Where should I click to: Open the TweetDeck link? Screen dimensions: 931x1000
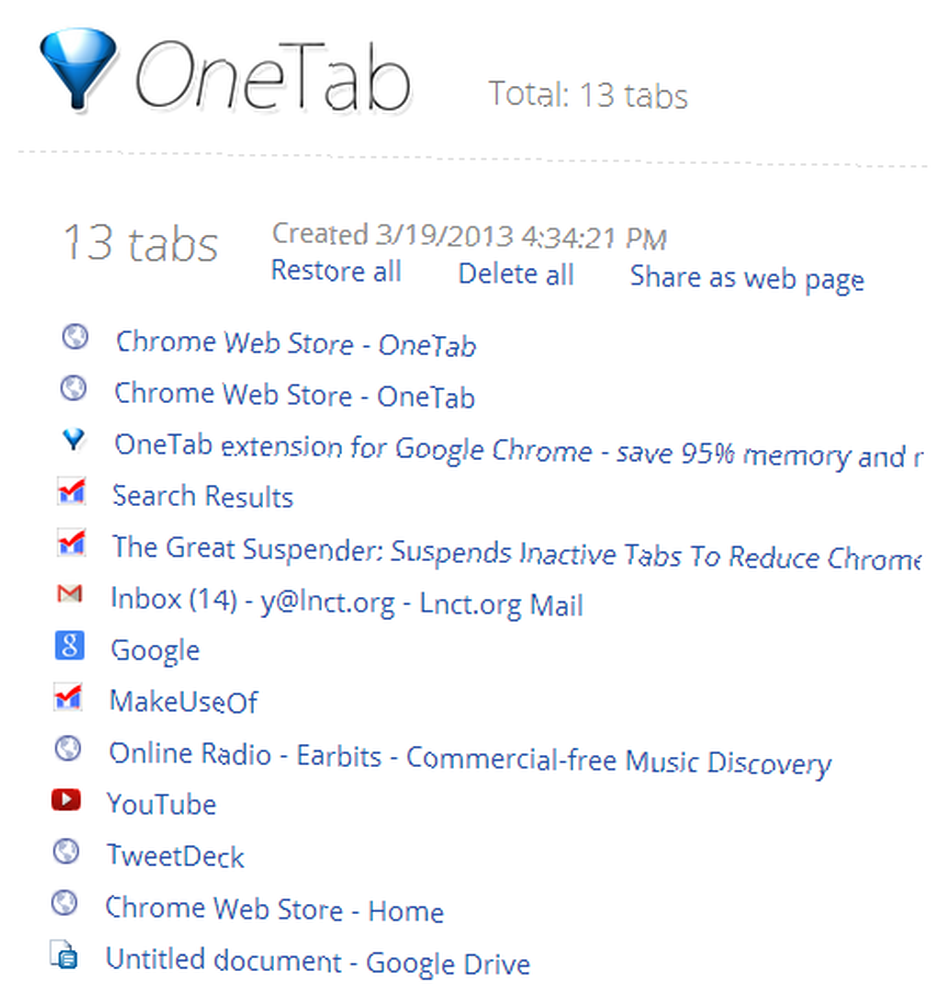175,856
